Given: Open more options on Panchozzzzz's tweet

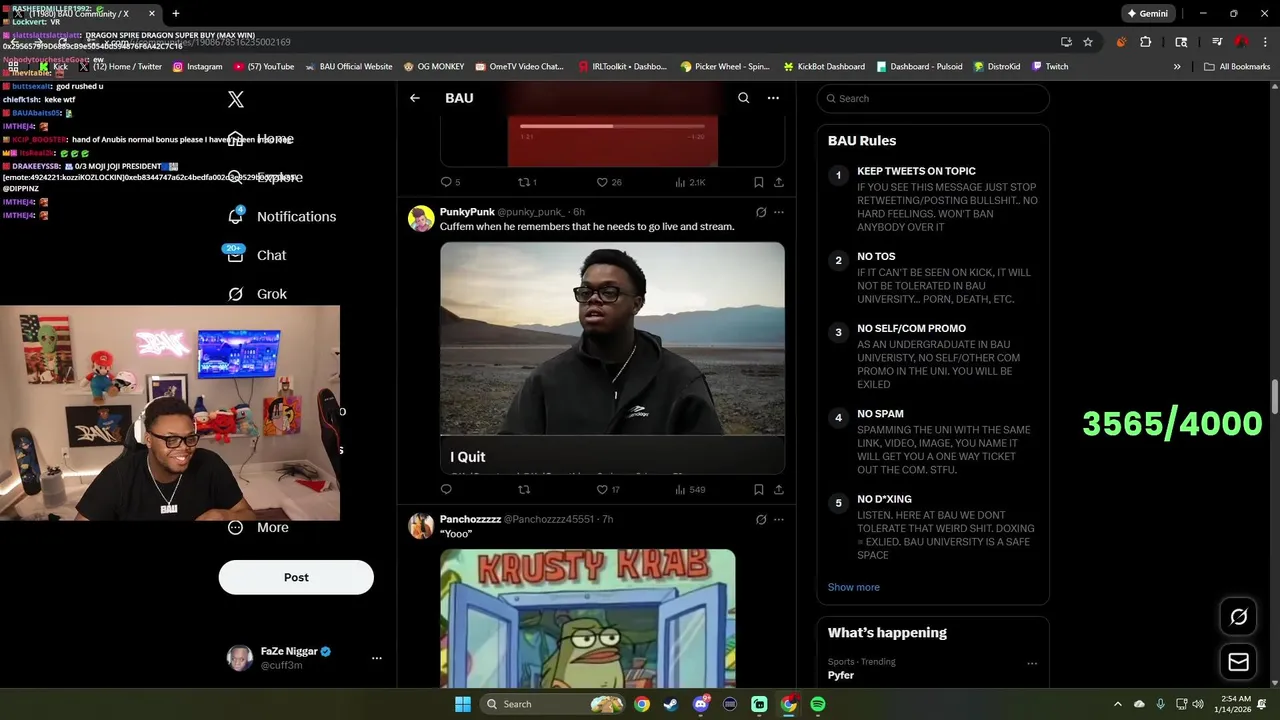Looking at the screenshot, I should [x=779, y=519].
